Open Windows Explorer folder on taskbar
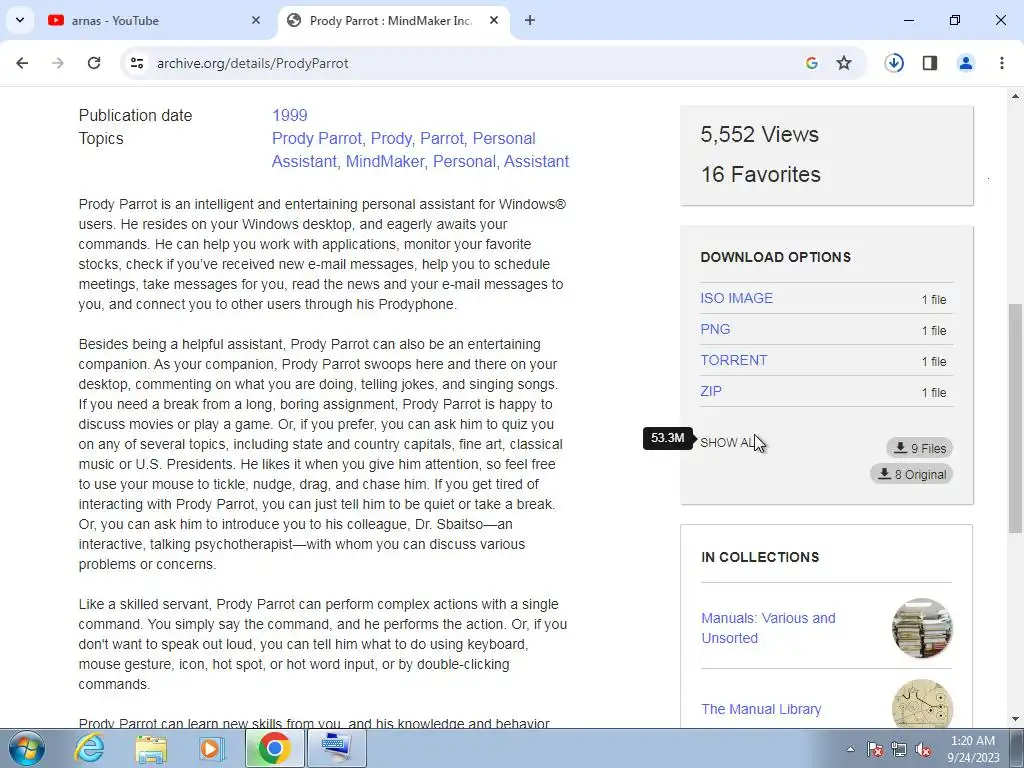This screenshot has height=768, width=1024. tap(151, 748)
